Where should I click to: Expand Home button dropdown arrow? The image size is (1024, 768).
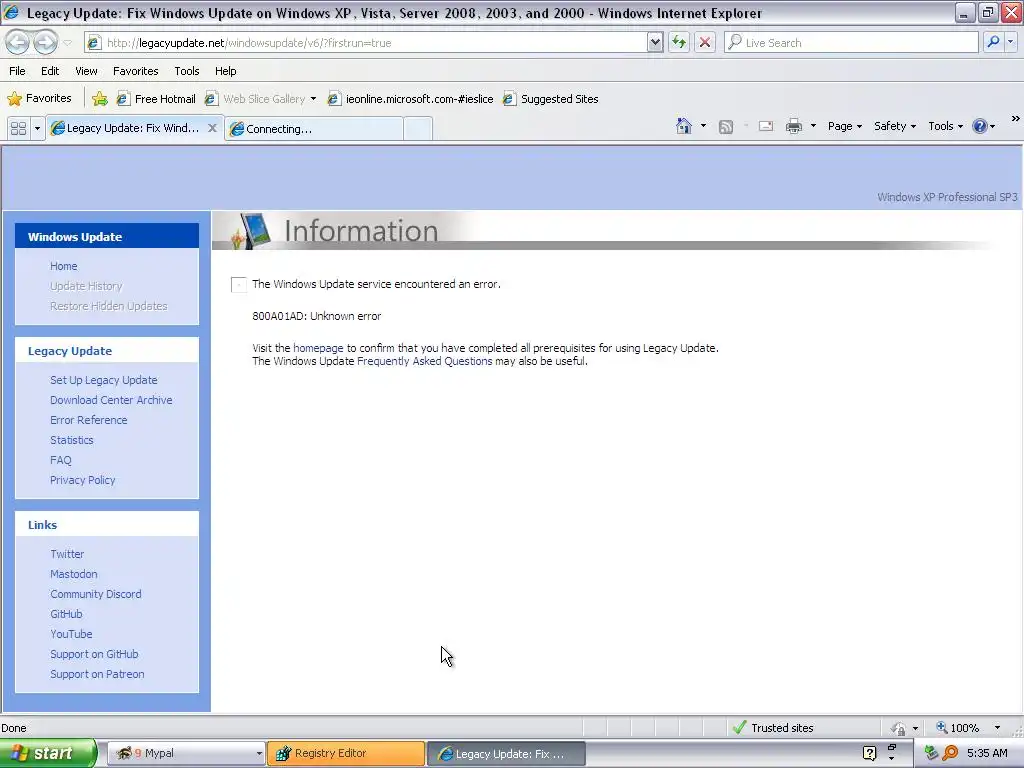(x=703, y=126)
